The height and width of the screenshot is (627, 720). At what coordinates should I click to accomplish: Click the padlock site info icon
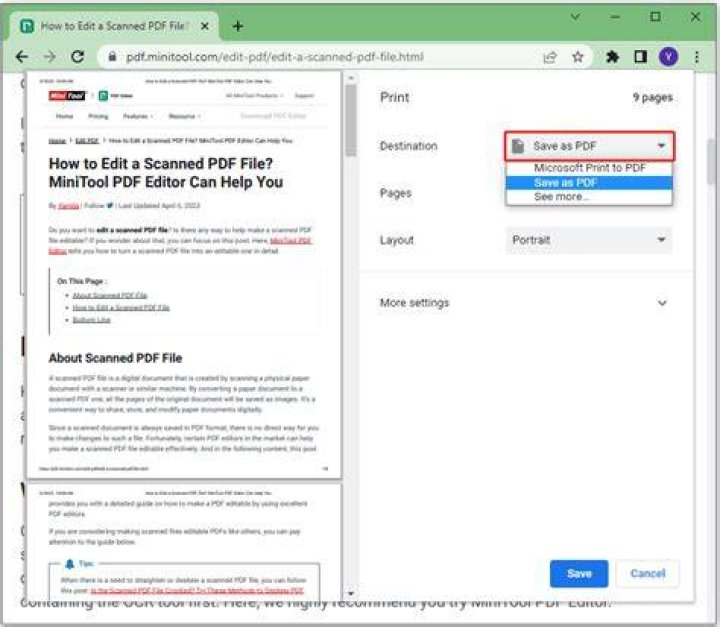coord(112,57)
